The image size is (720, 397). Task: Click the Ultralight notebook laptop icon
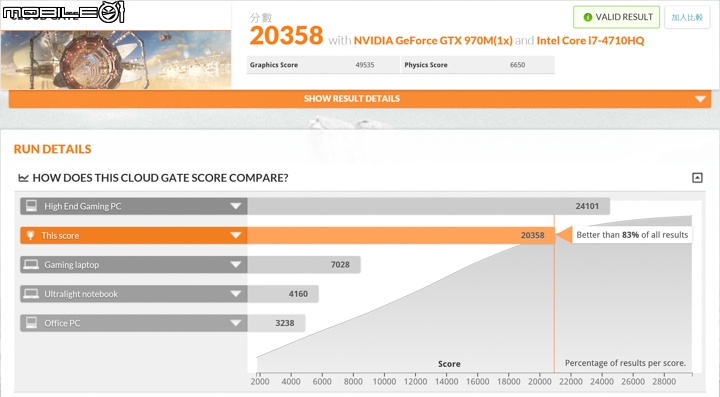click(31, 294)
